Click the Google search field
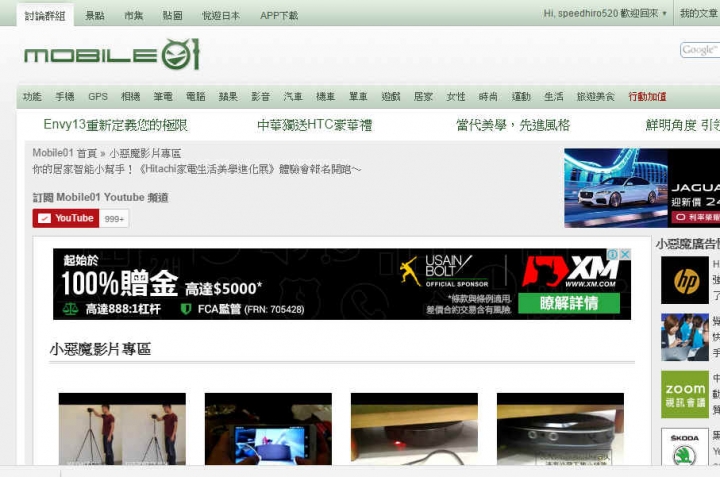The width and height of the screenshot is (720, 477). 700,50
